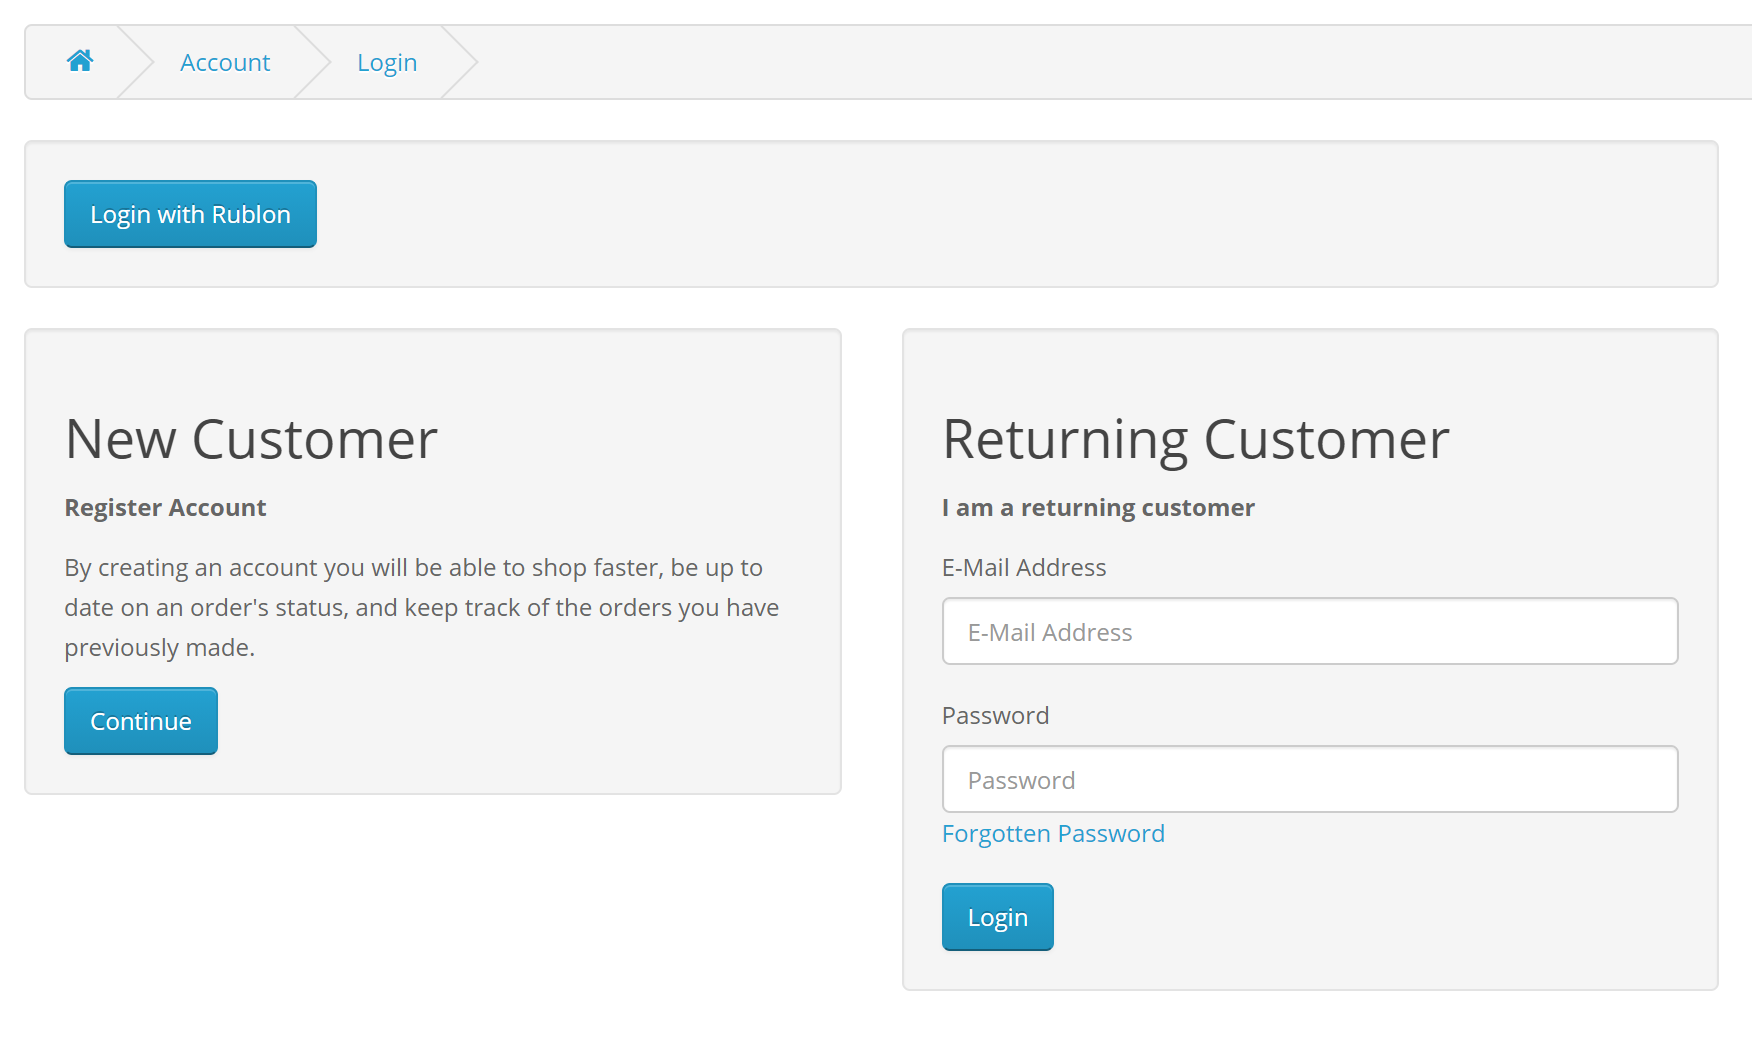Click the Login breadcrumb link
Viewport: 1752px width, 1044px height.
point(387,63)
